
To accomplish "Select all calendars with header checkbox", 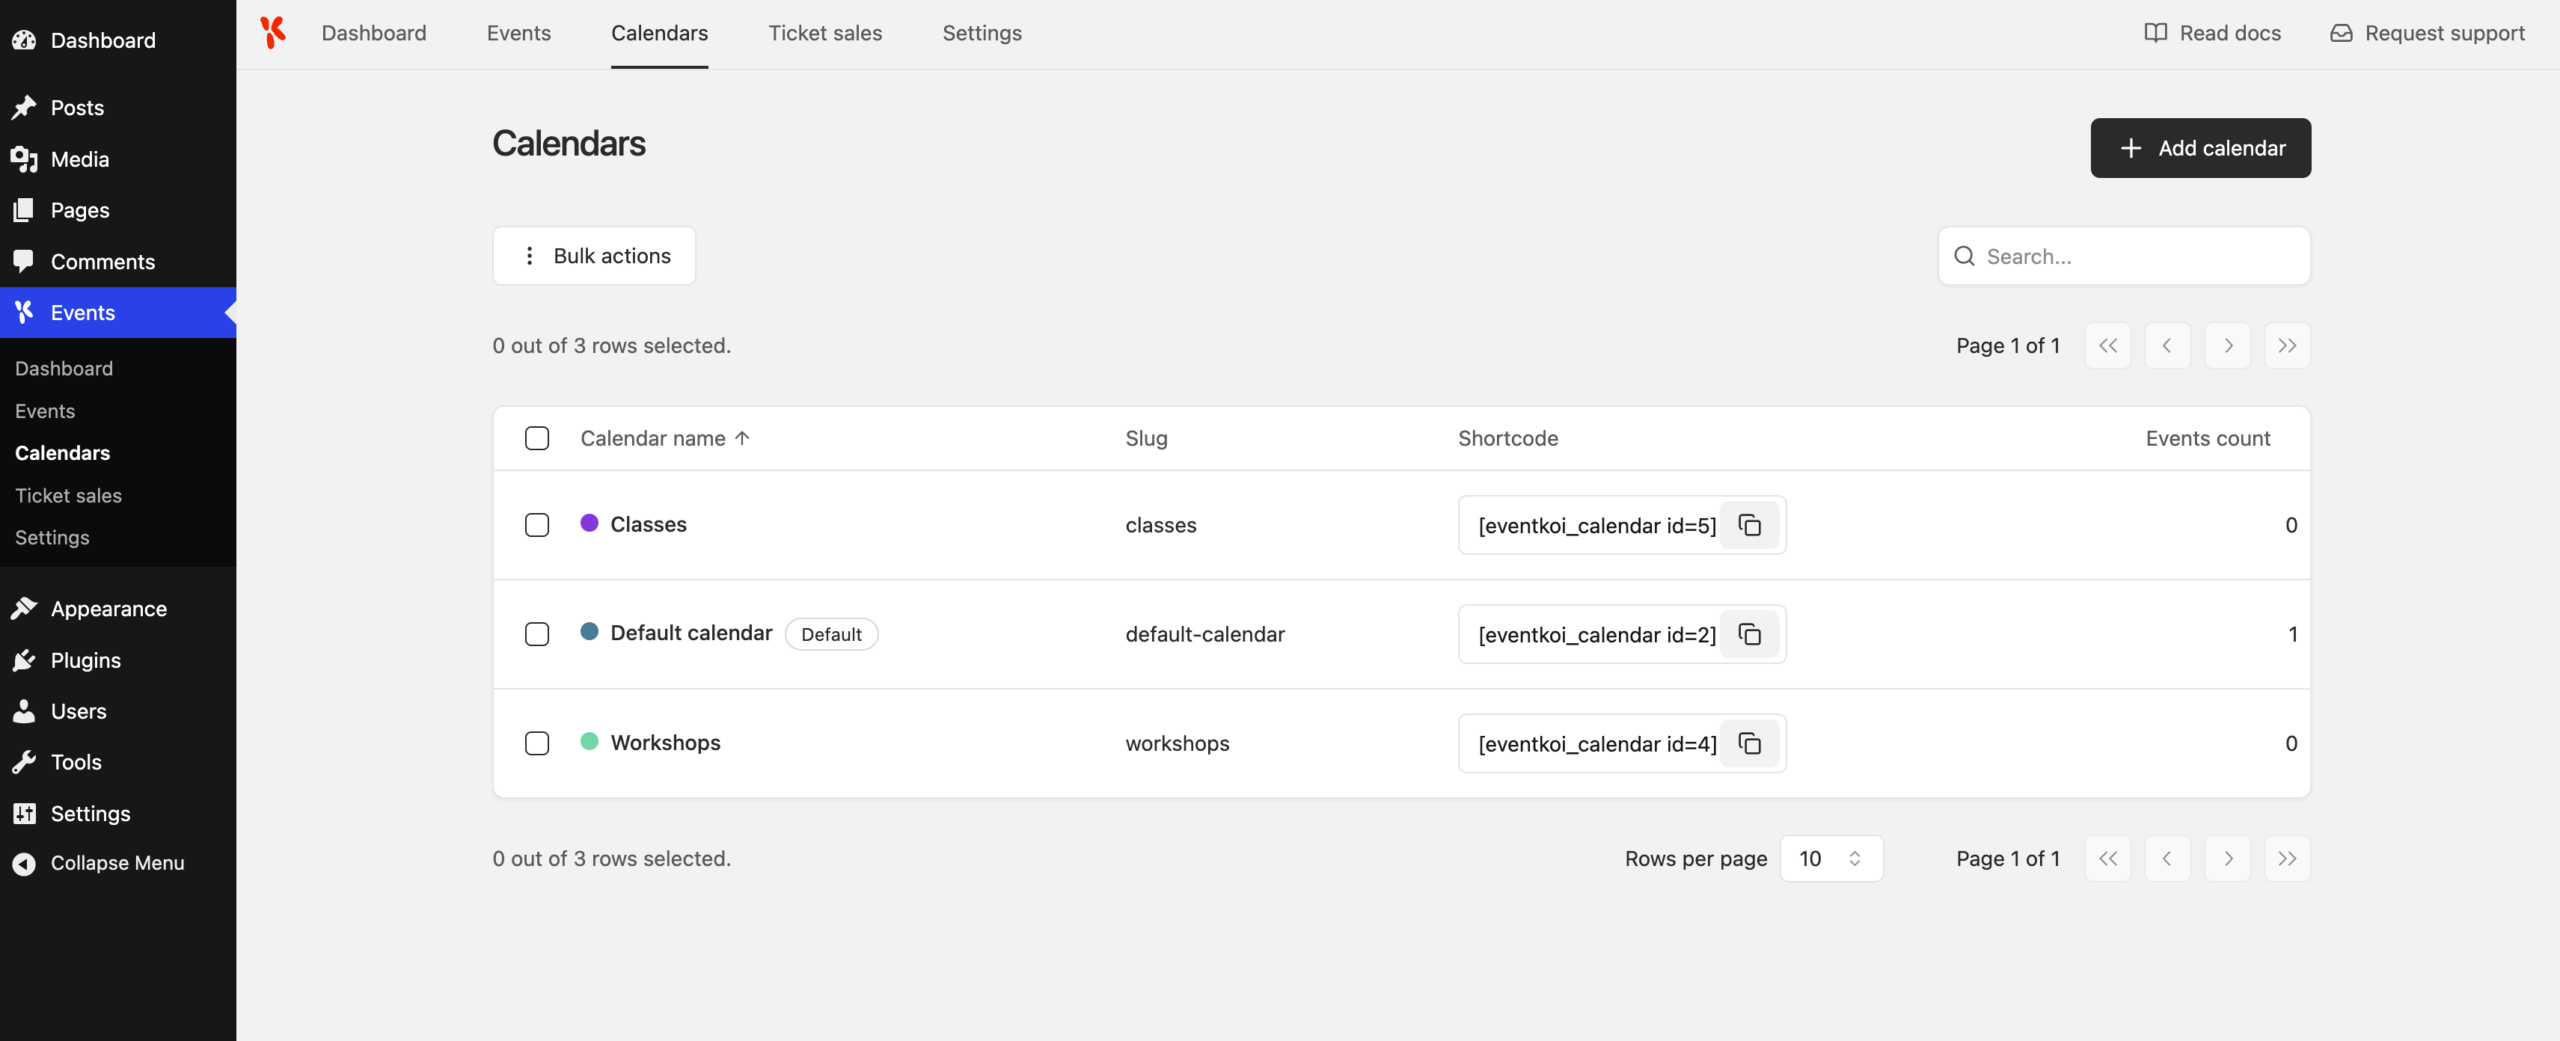I will point(537,438).
